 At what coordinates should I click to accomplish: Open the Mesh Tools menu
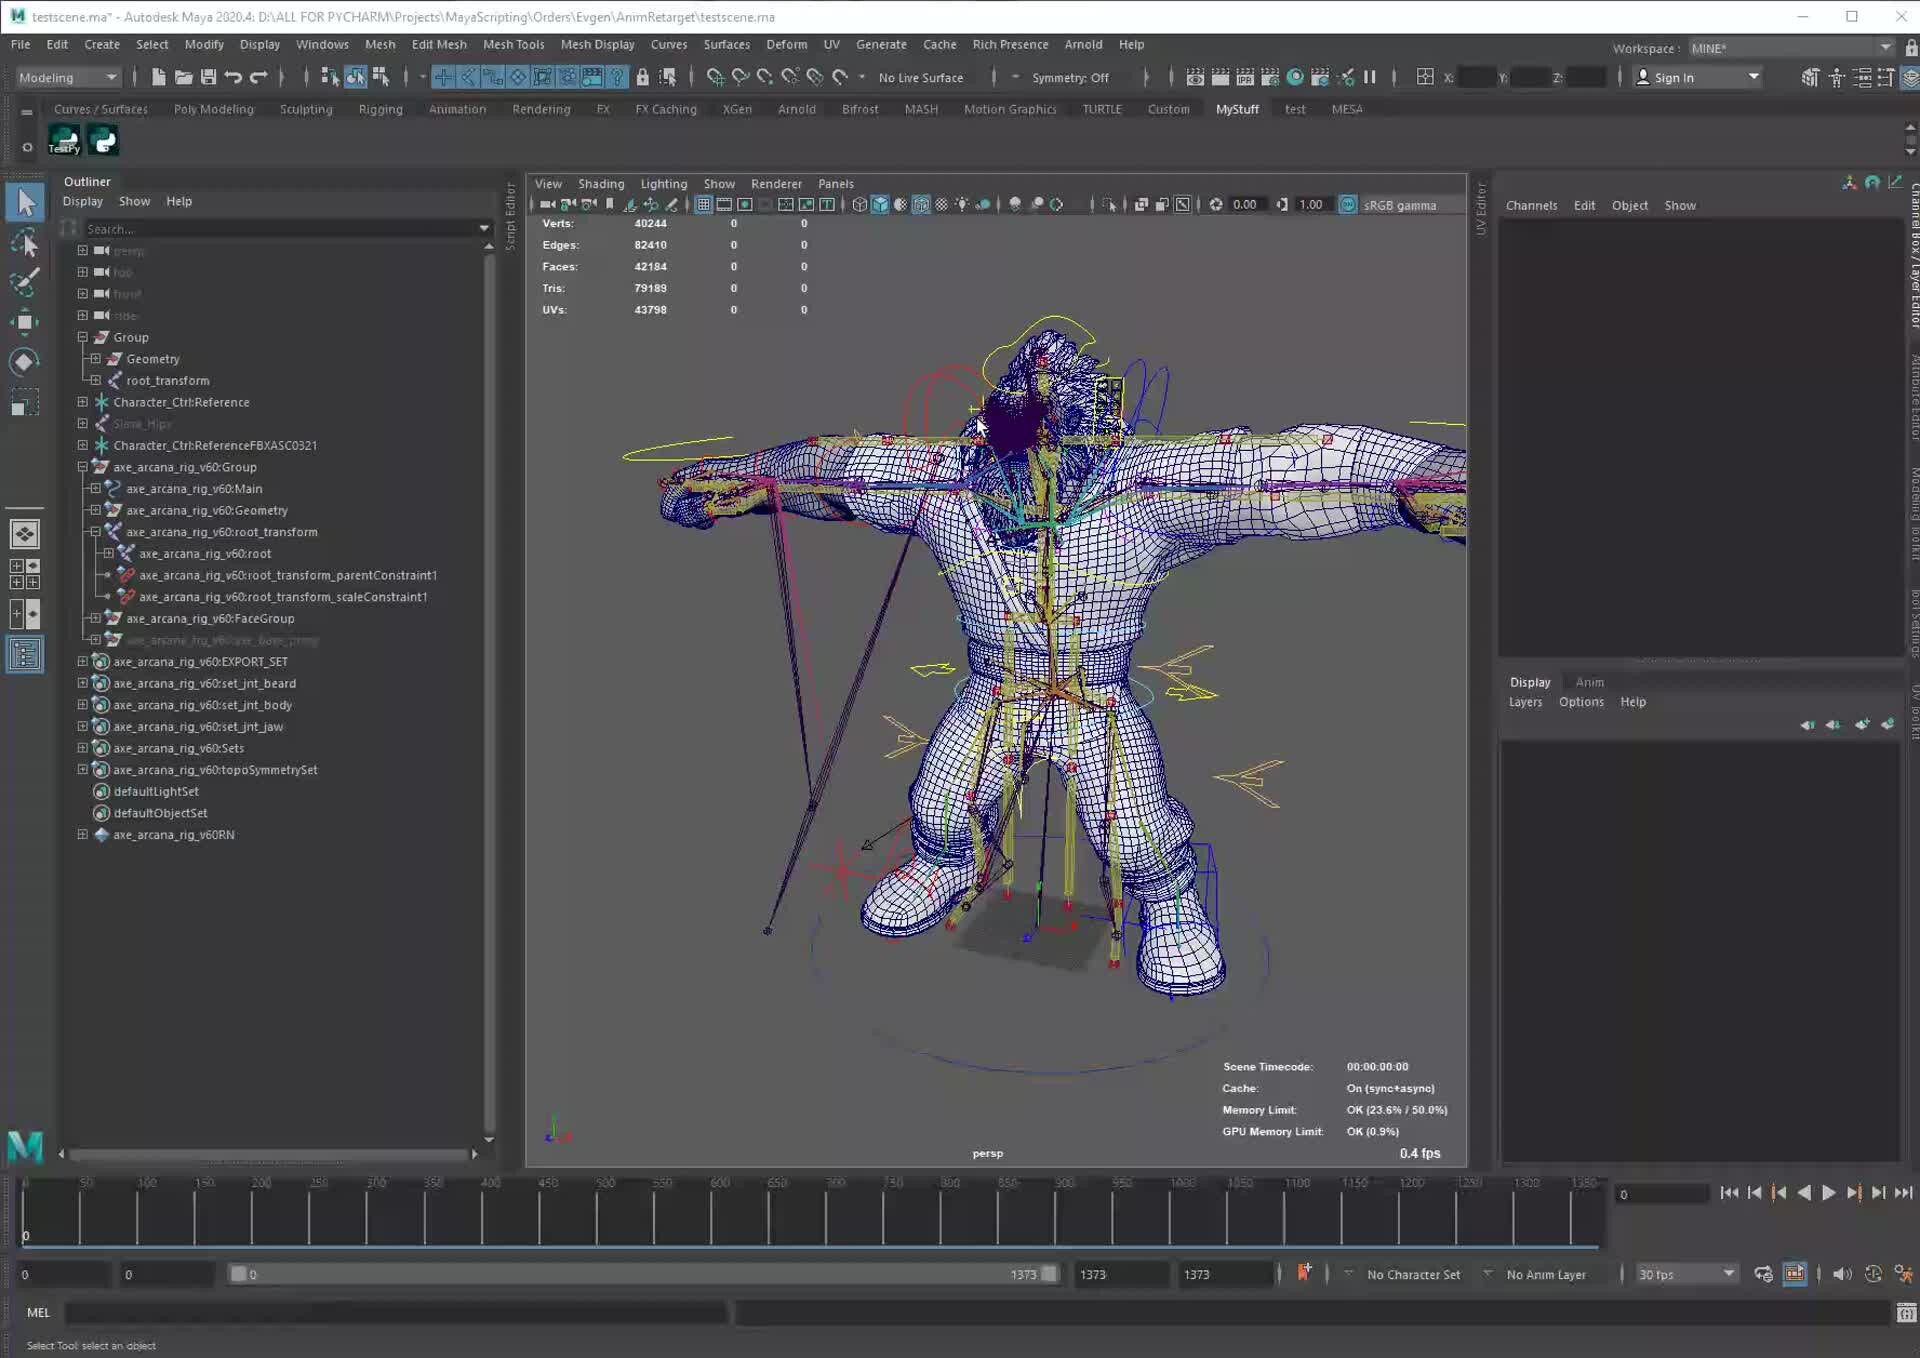click(513, 45)
